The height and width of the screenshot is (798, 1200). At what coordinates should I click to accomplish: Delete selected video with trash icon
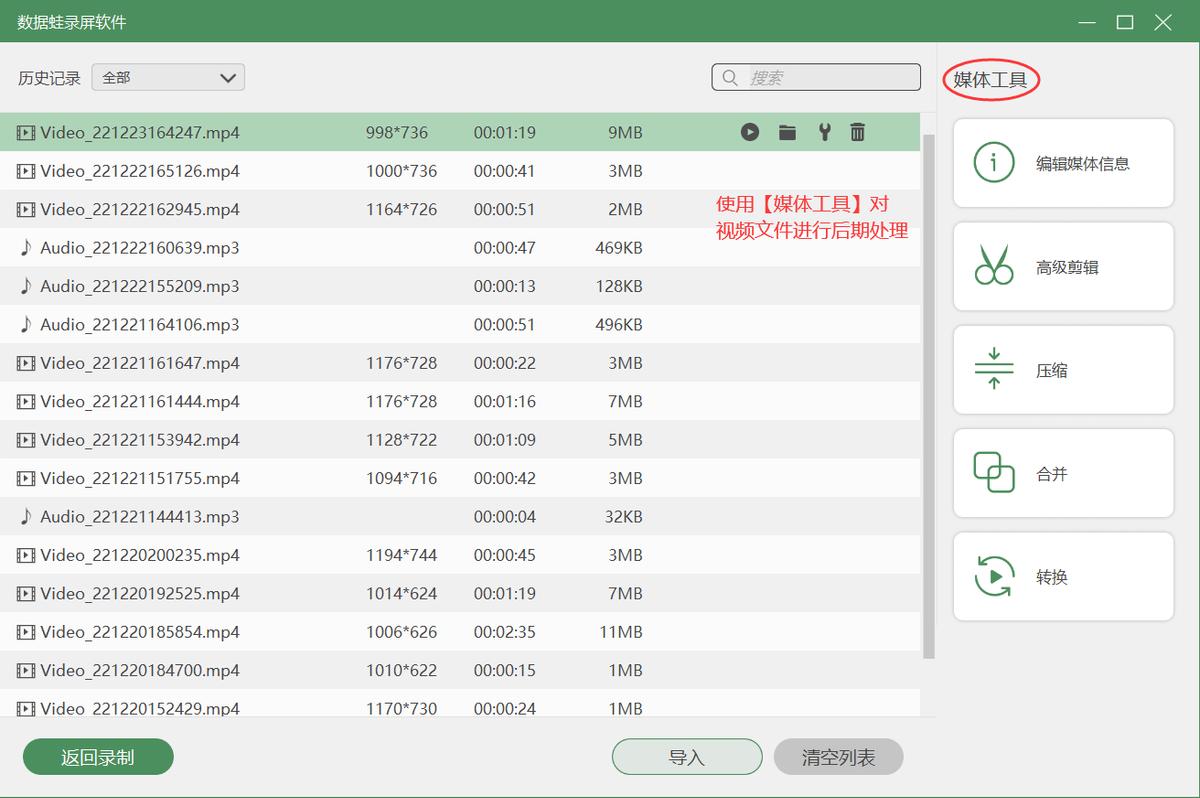point(858,132)
